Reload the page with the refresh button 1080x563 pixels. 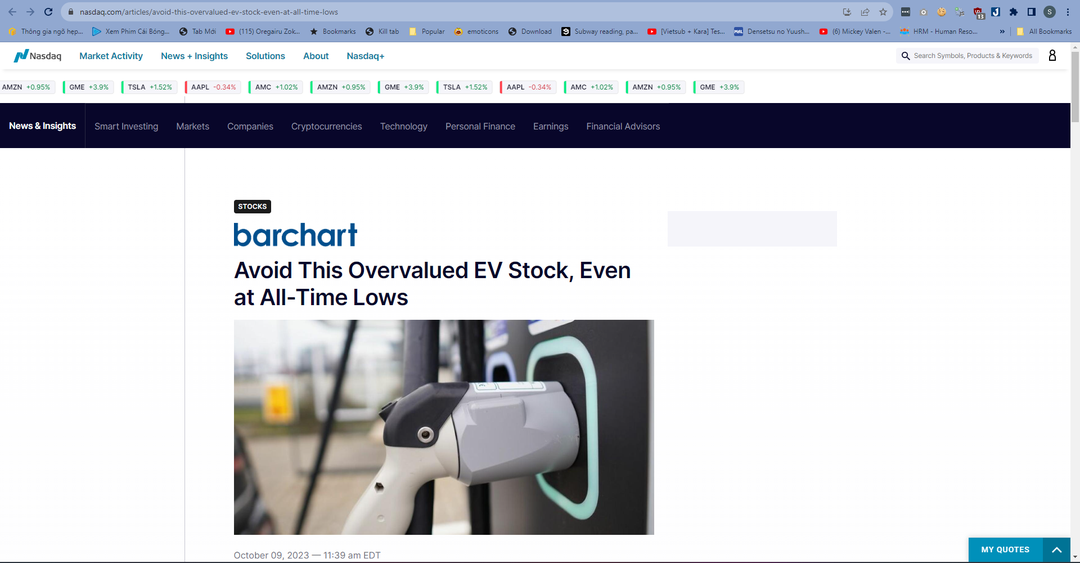[50, 12]
